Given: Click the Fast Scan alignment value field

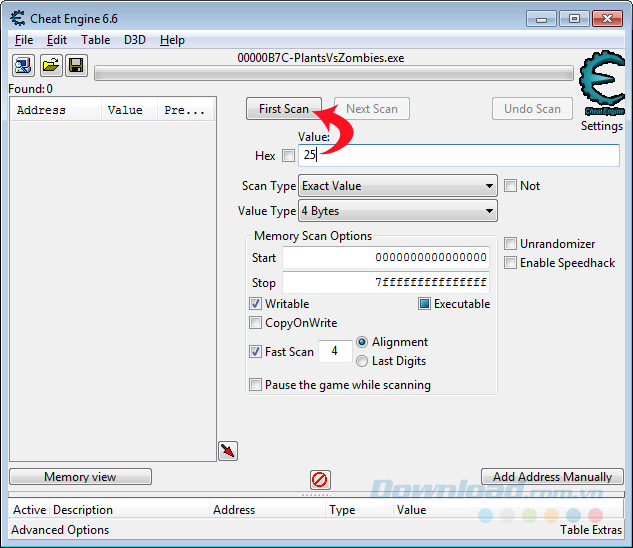Looking at the screenshot, I should (335, 351).
